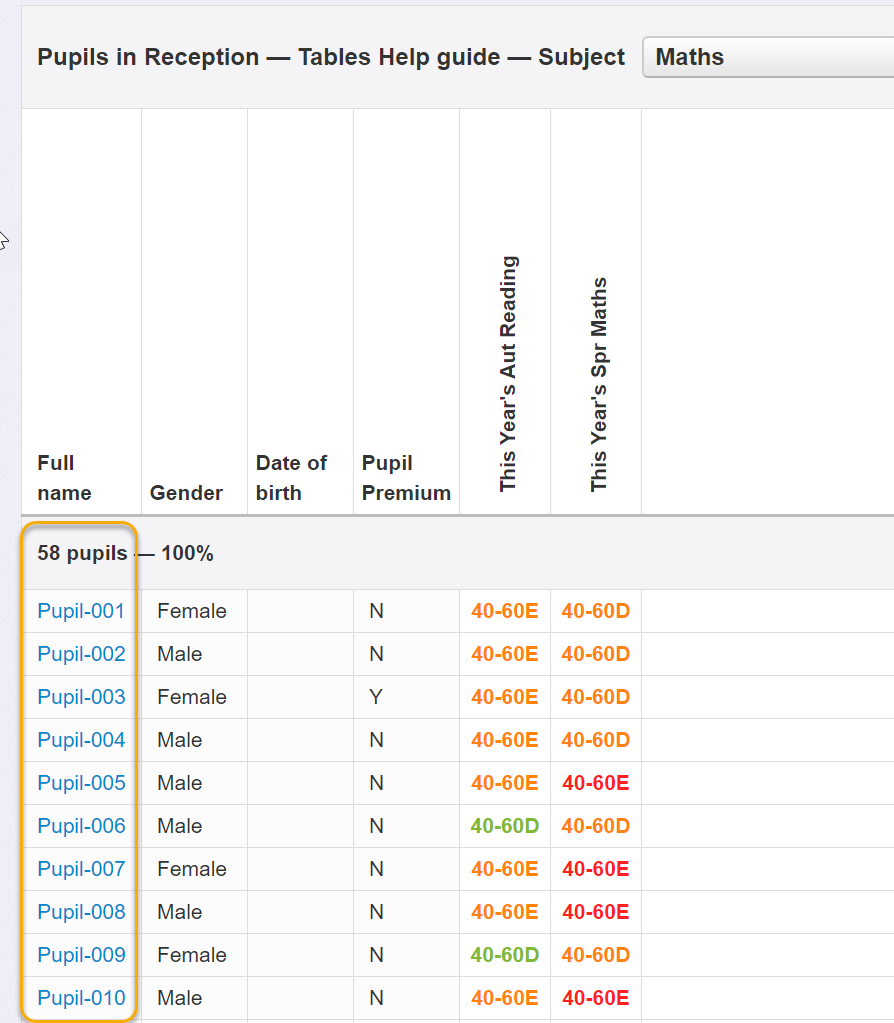The image size is (894, 1023).
Task: Click This Year's Spr Maths column header
Action: tap(598, 385)
